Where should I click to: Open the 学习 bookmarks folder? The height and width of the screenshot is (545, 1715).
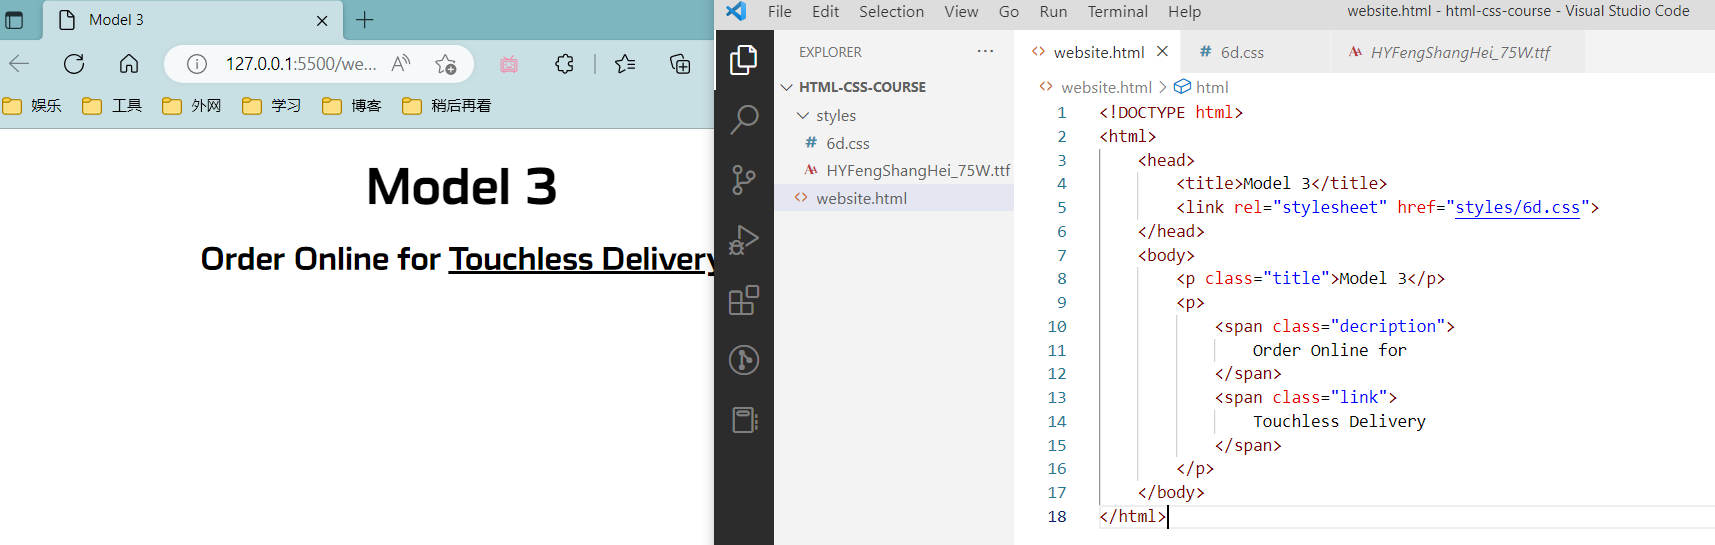[x=272, y=105]
